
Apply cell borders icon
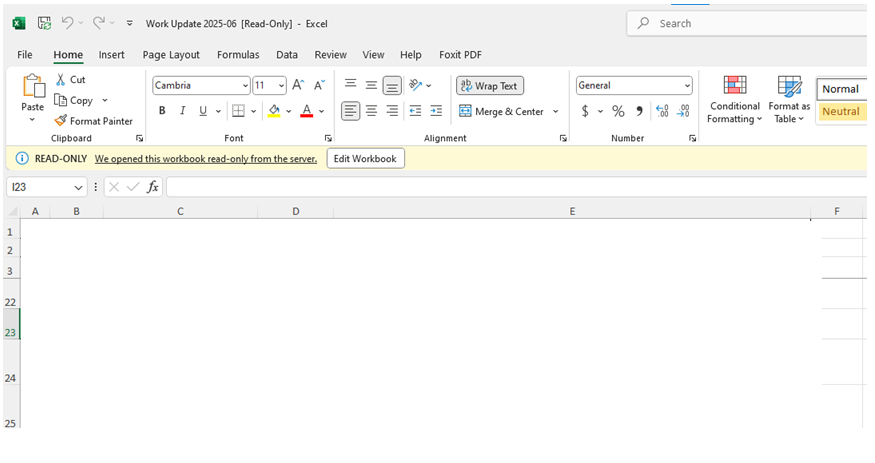pos(238,111)
